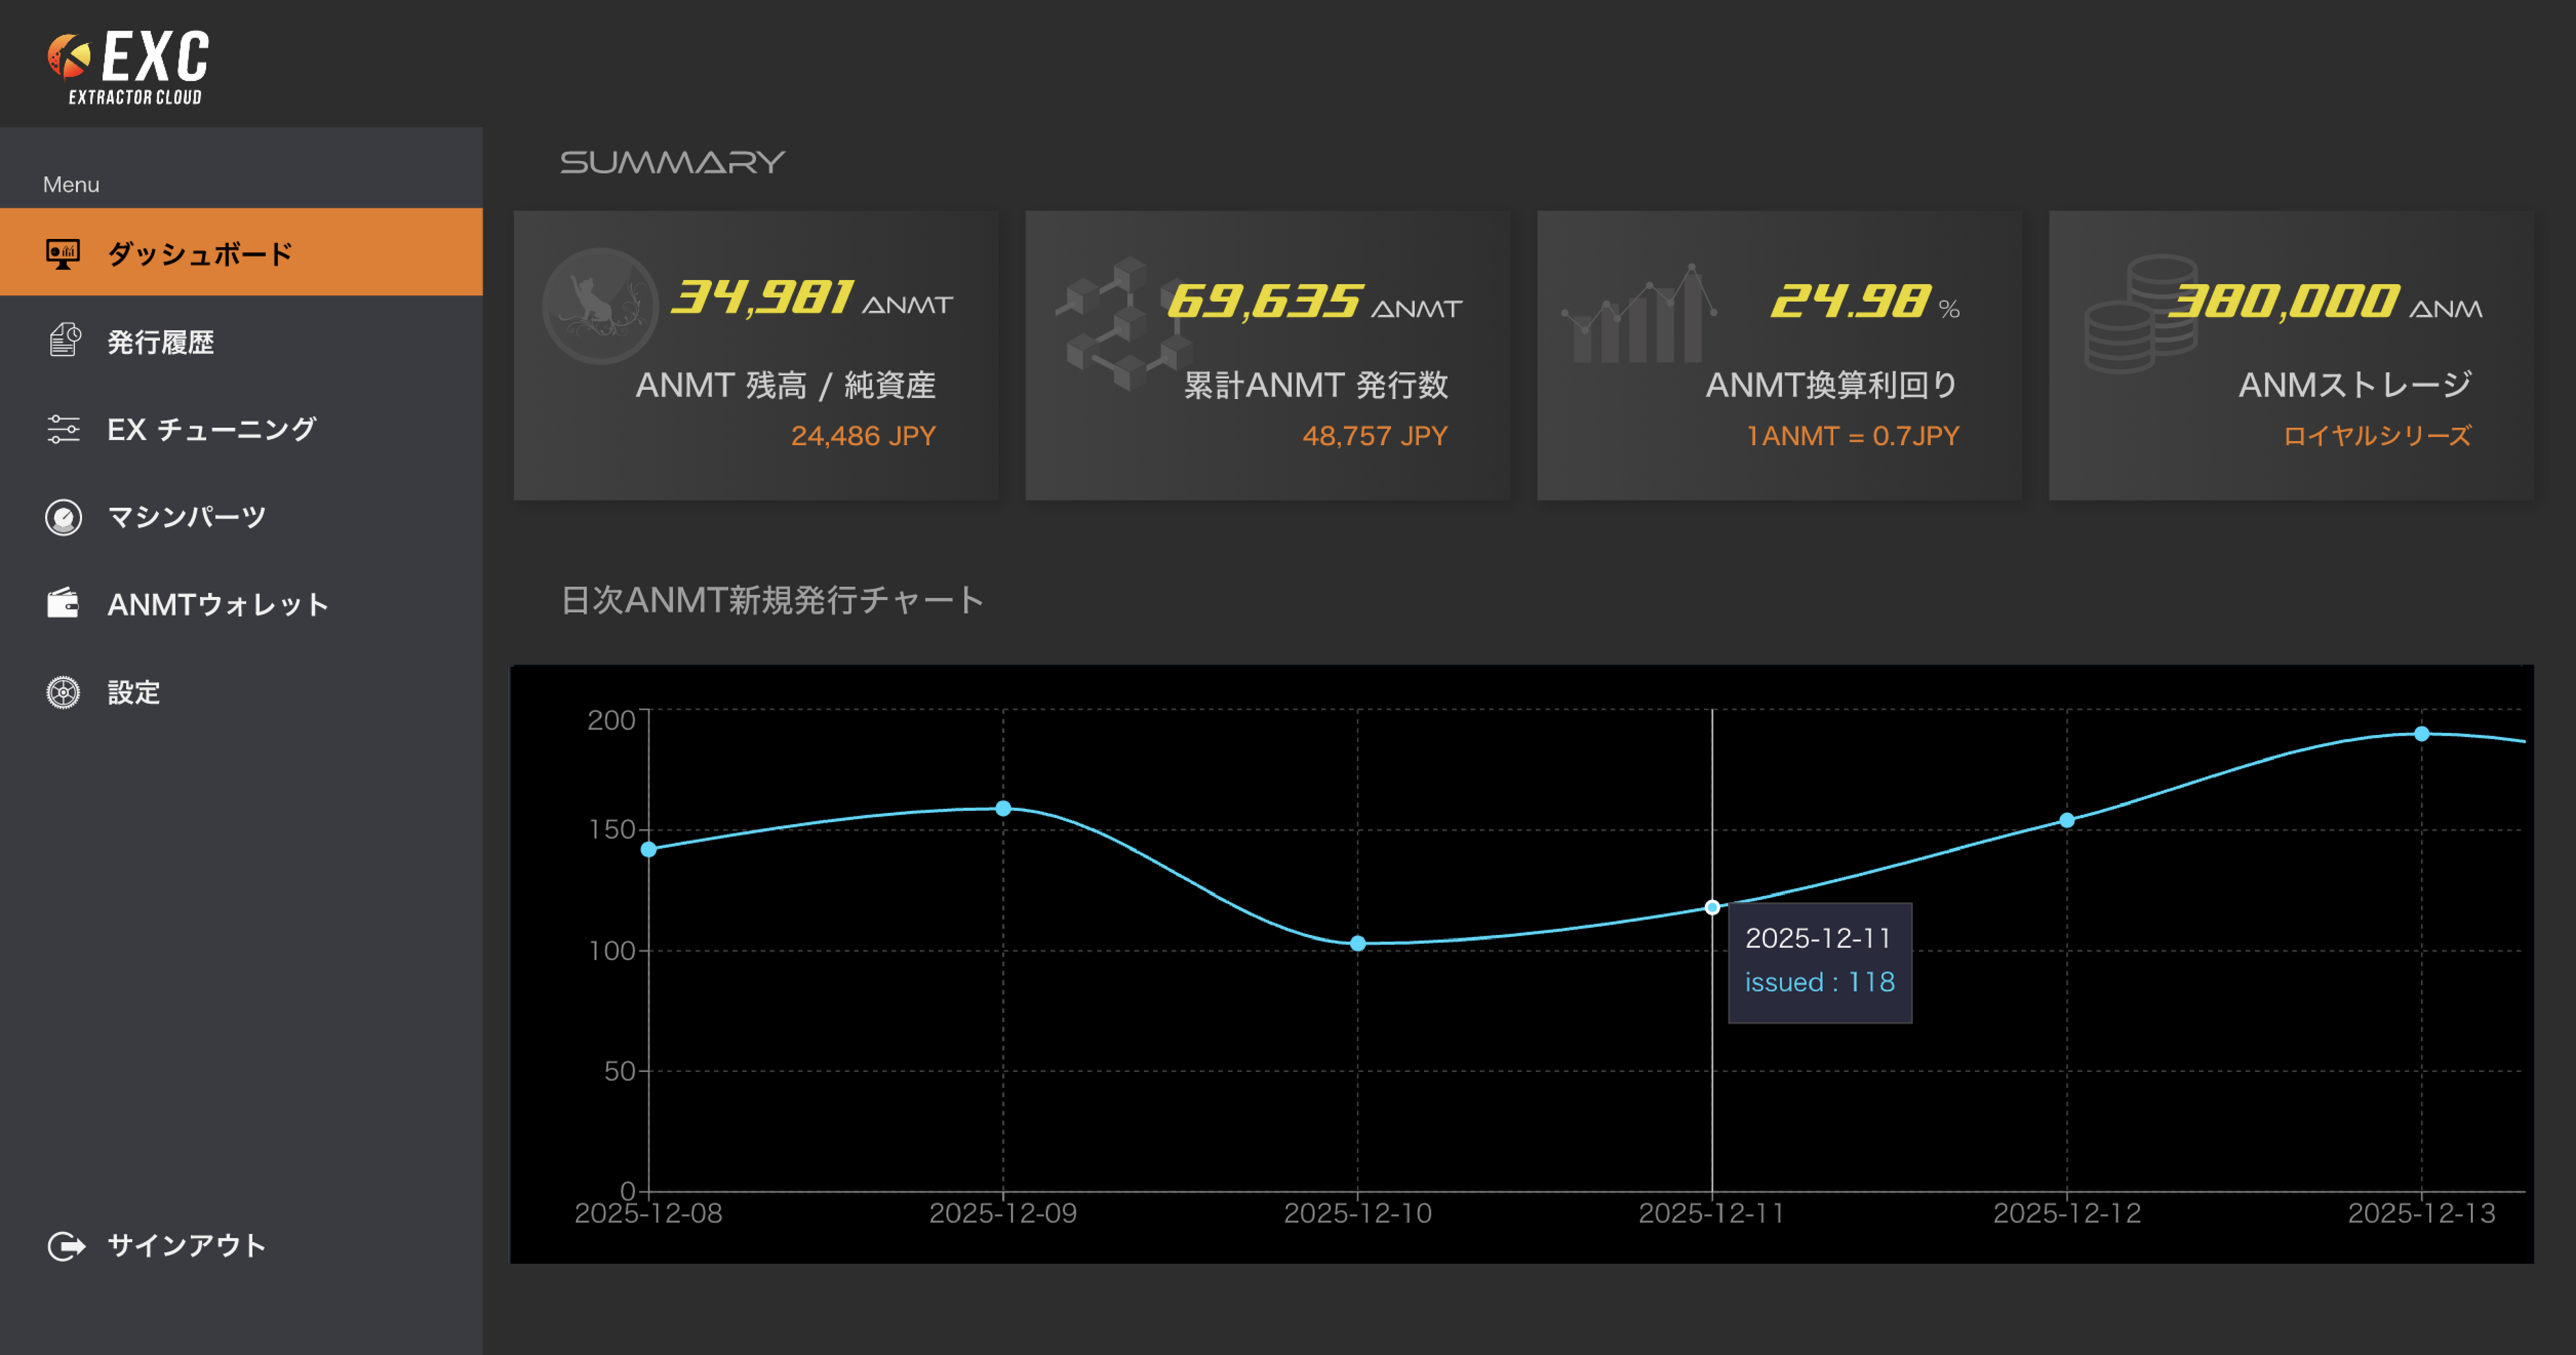Select マシンパーツ in the sidebar
2576x1355 pixels.
coord(187,517)
